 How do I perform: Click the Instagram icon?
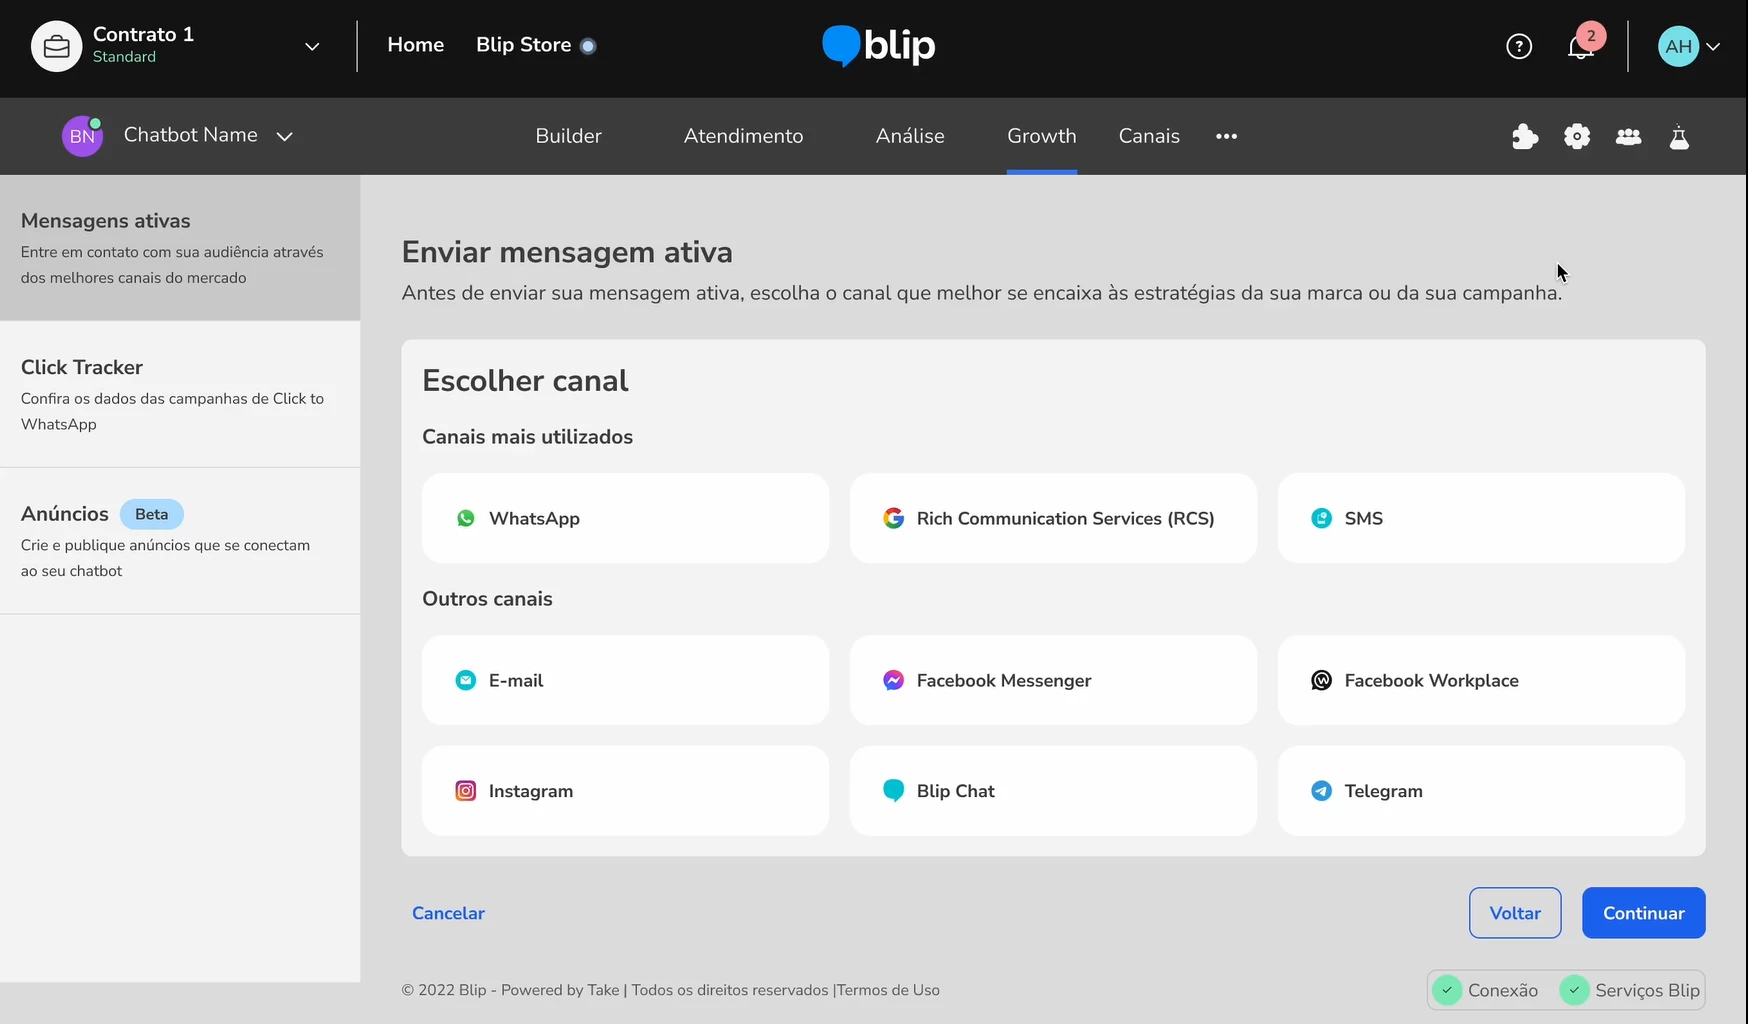466,791
